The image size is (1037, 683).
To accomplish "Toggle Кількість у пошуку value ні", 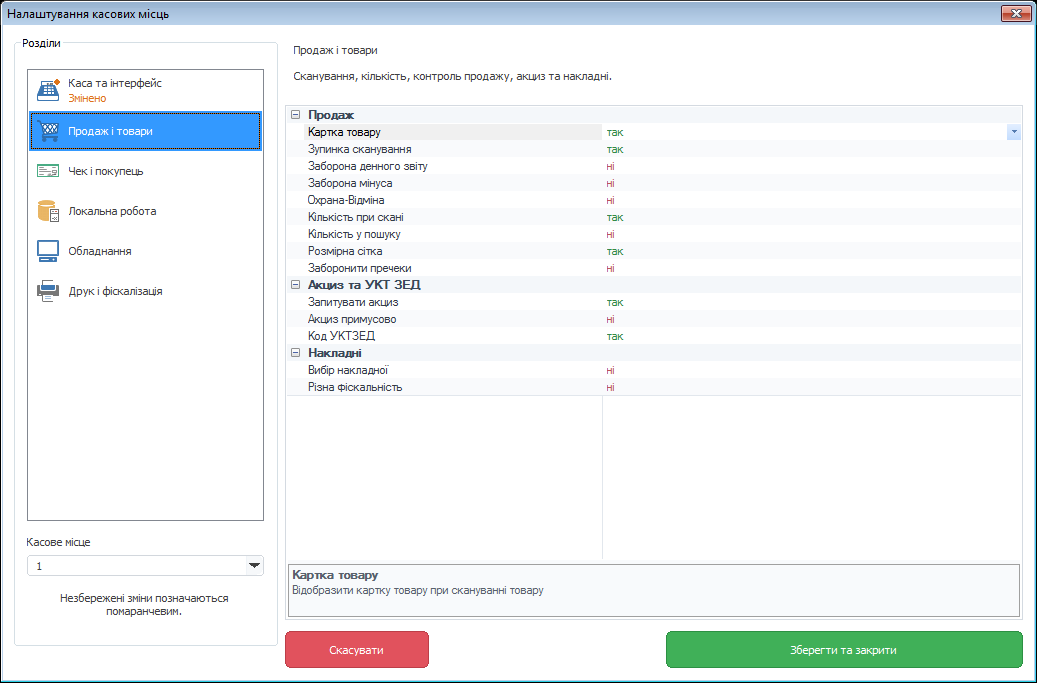I will click(610, 234).
